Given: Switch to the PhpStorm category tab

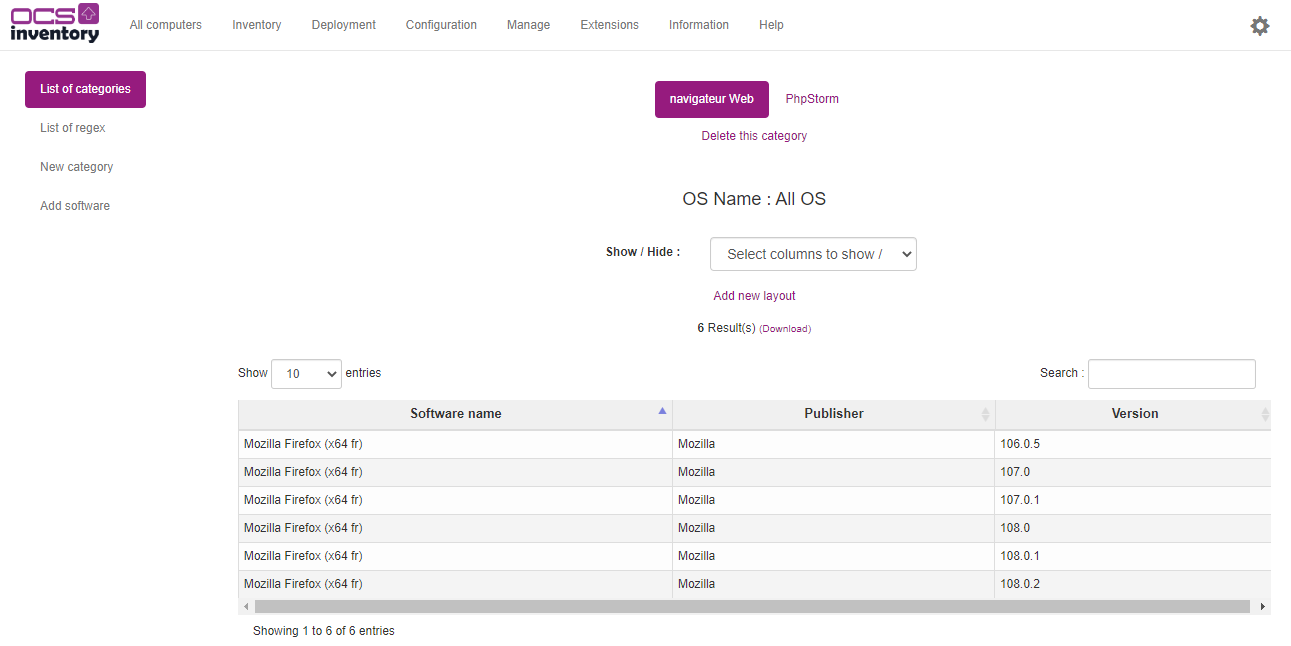Looking at the screenshot, I should pyautogui.click(x=812, y=99).
